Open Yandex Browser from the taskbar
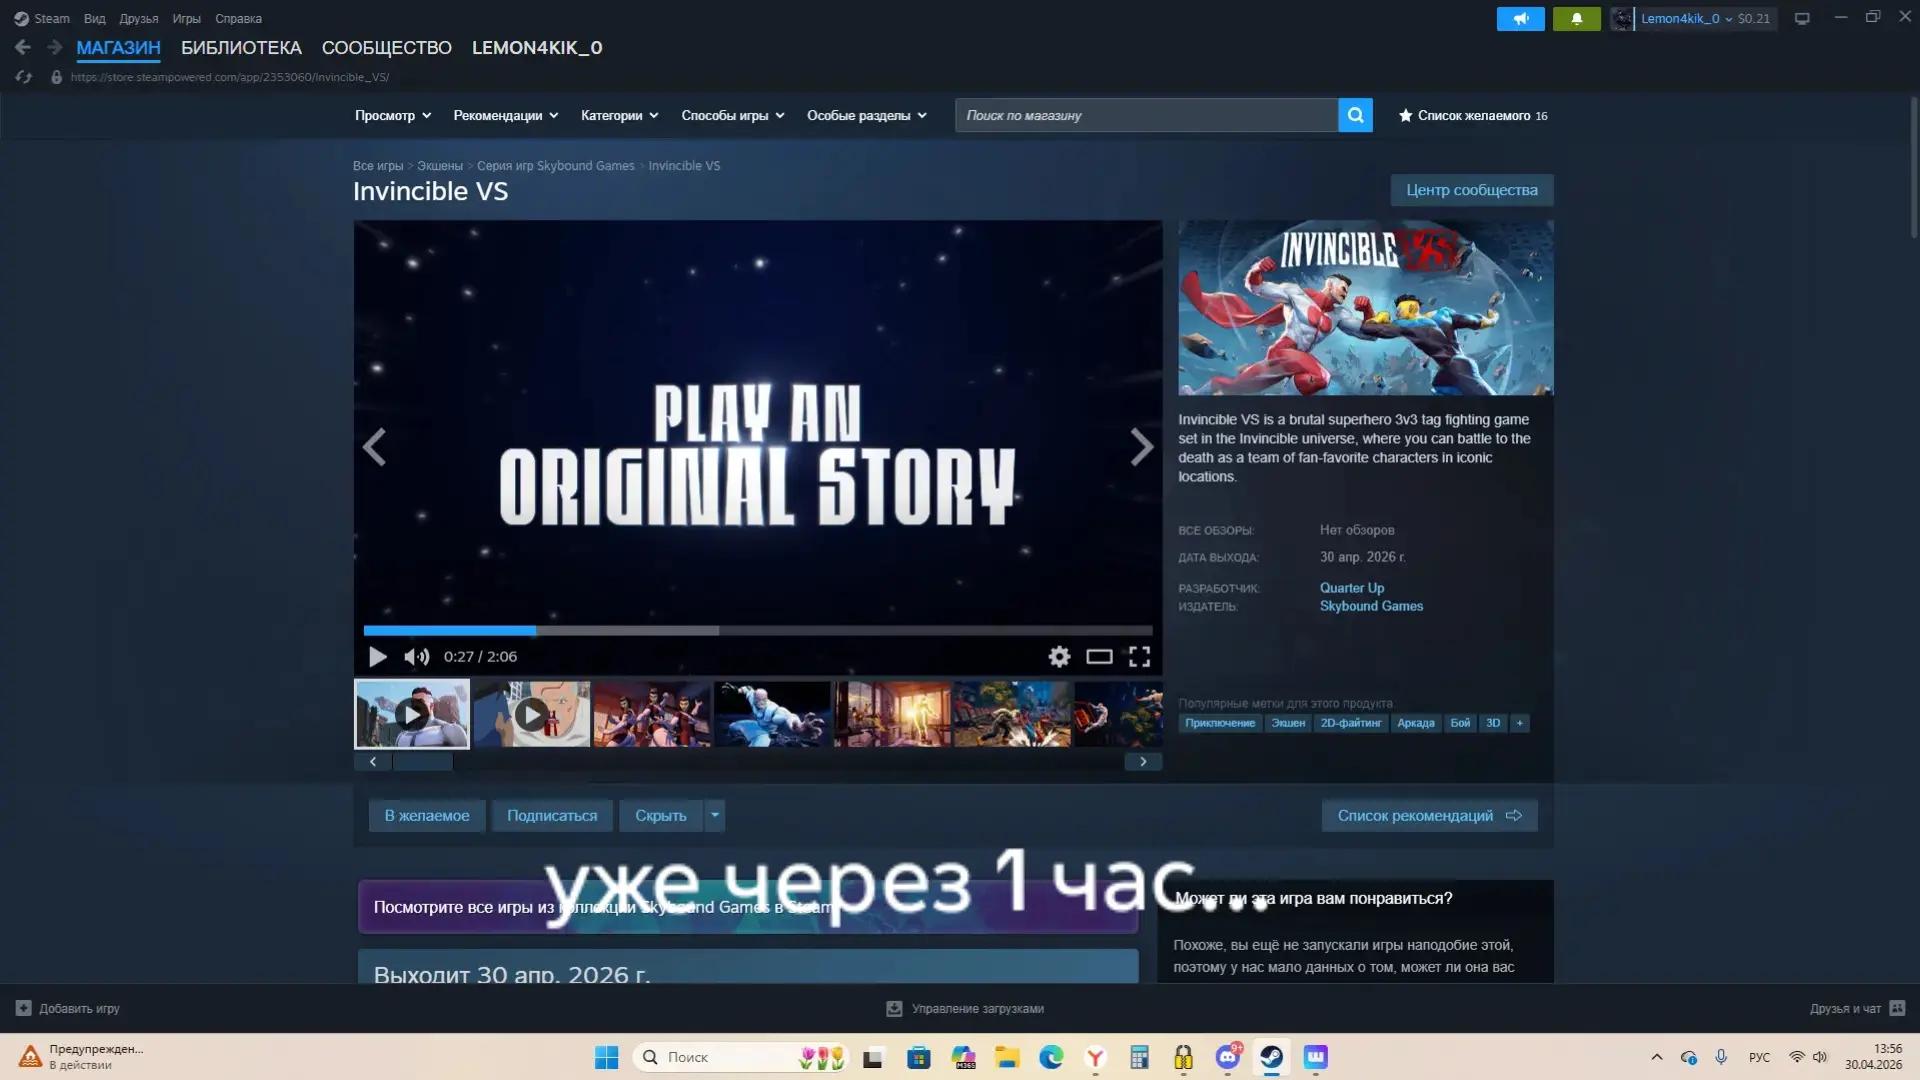This screenshot has height=1080, width=1920. (1096, 1057)
